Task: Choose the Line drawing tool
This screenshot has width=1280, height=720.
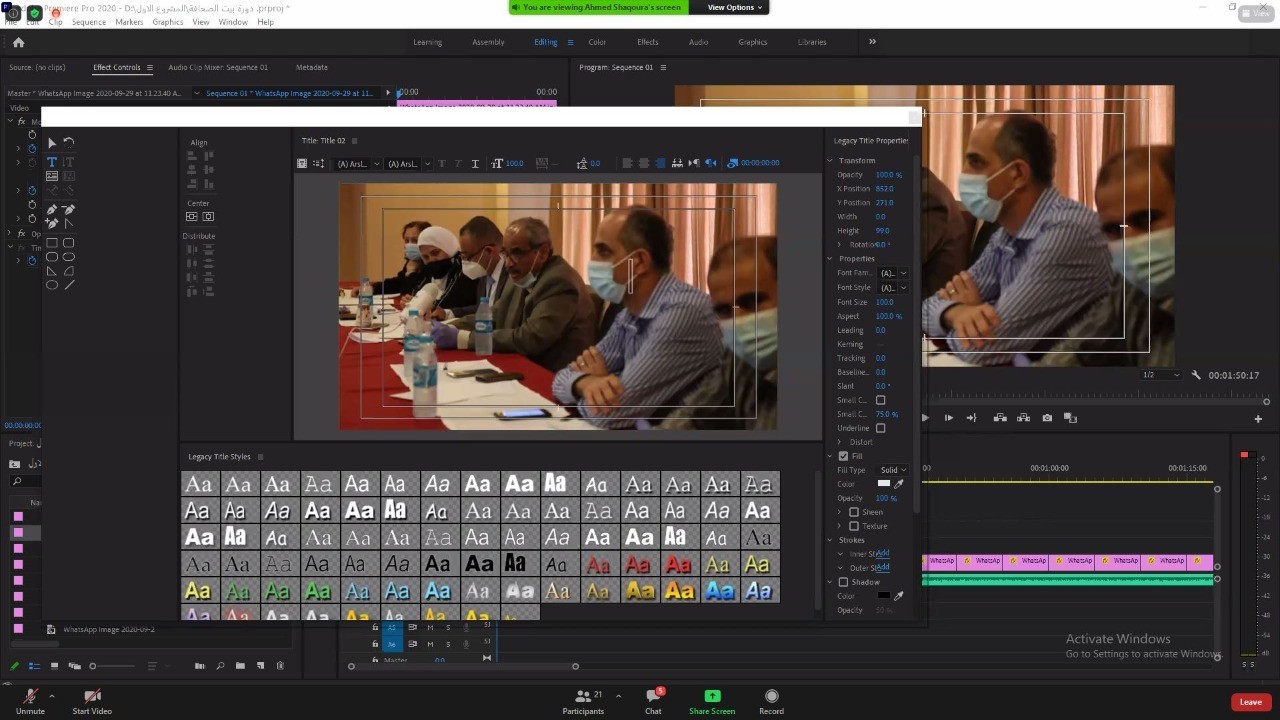Action: tap(69, 285)
